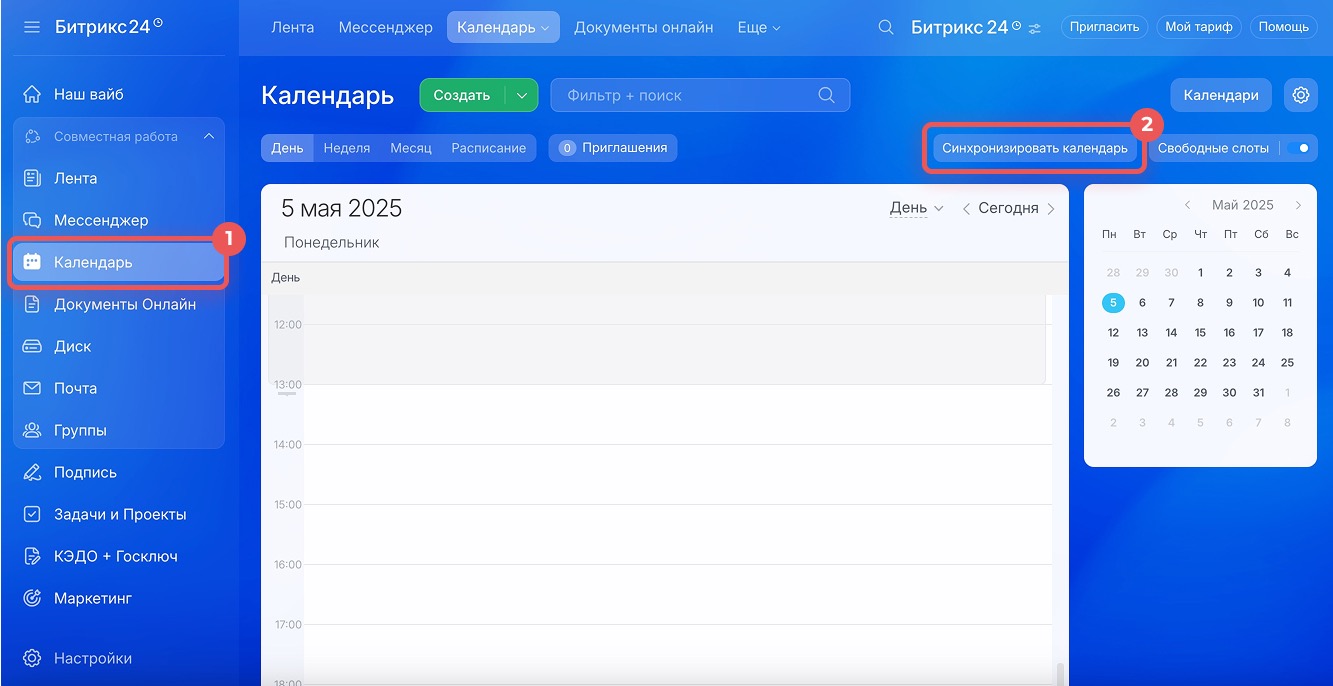Screen dimensions: 1333x686
Task: Expand the Еще menu in top navigation
Action: [758, 27]
